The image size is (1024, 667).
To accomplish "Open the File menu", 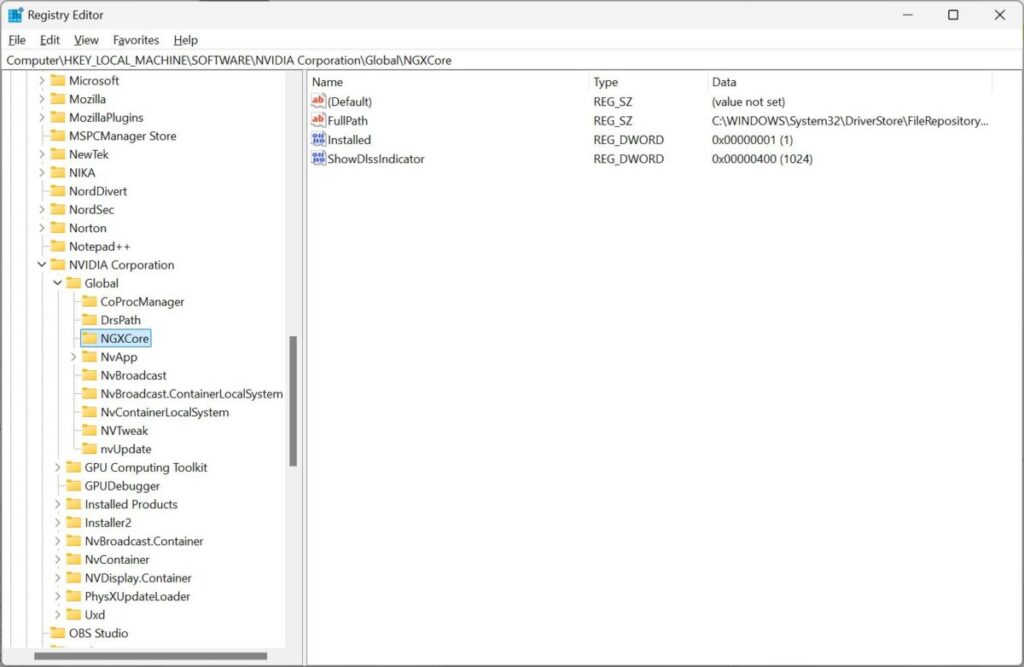I will 16,40.
